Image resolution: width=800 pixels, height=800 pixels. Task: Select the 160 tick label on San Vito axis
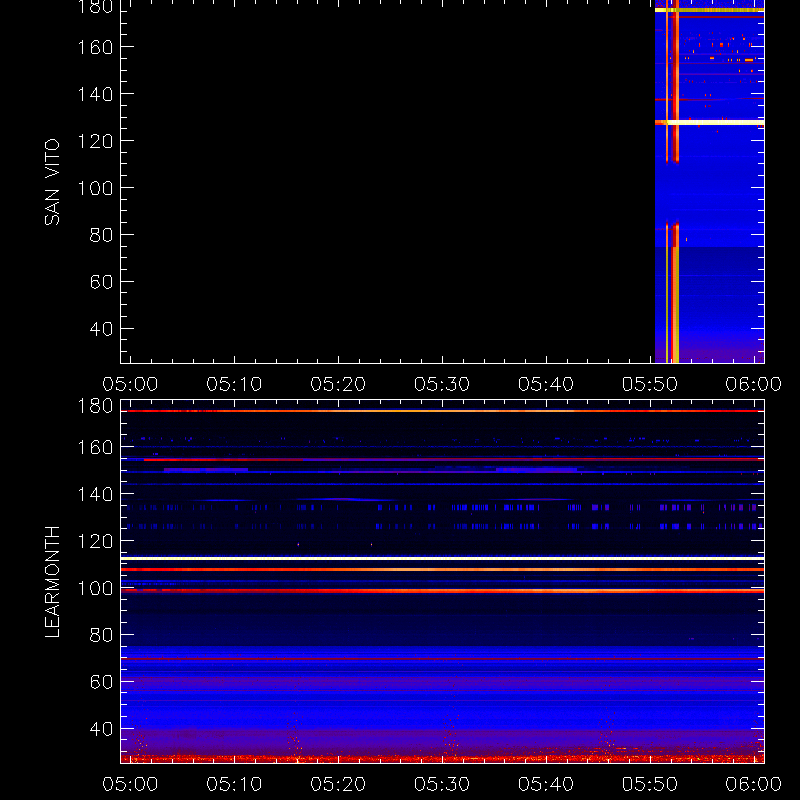95,47
